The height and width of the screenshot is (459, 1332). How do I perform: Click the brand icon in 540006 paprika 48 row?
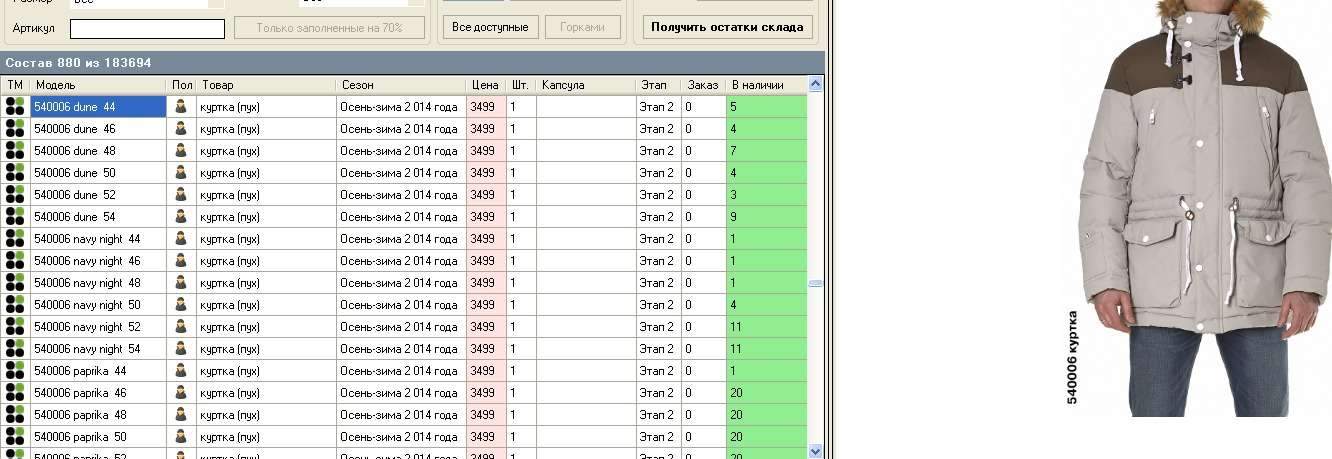click(x=15, y=414)
